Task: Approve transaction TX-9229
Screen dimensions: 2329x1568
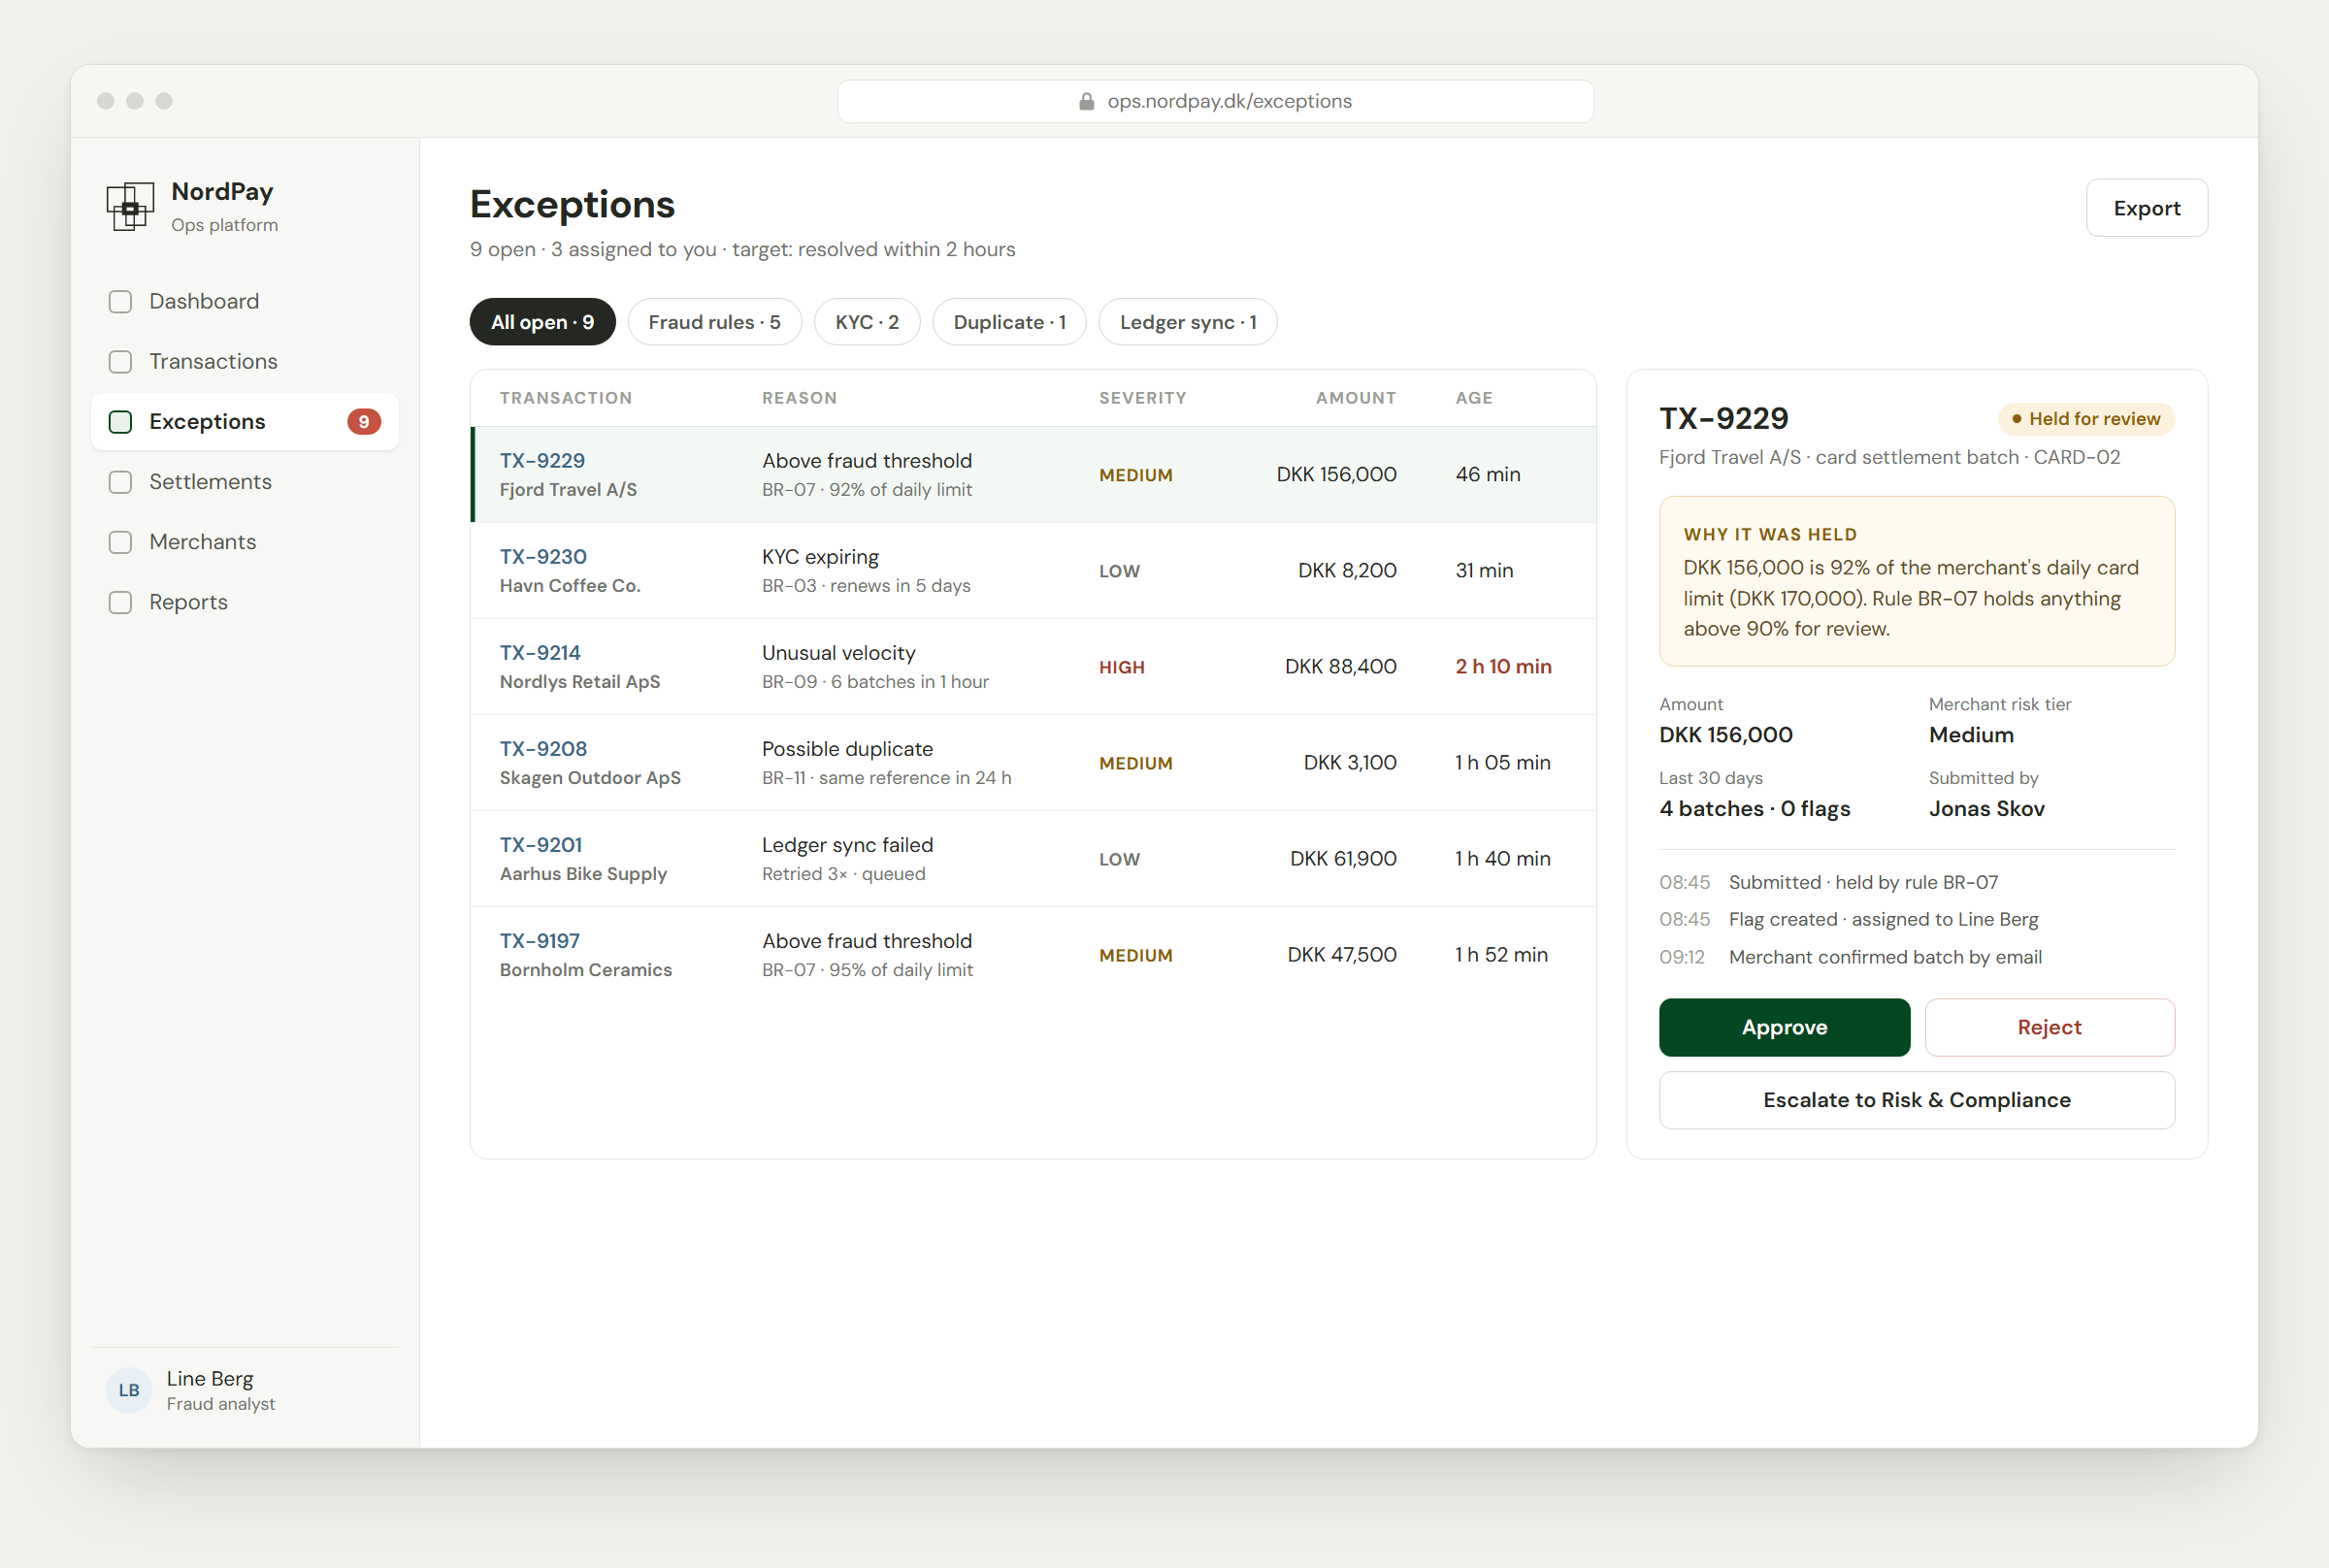Action: [1784, 1027]
